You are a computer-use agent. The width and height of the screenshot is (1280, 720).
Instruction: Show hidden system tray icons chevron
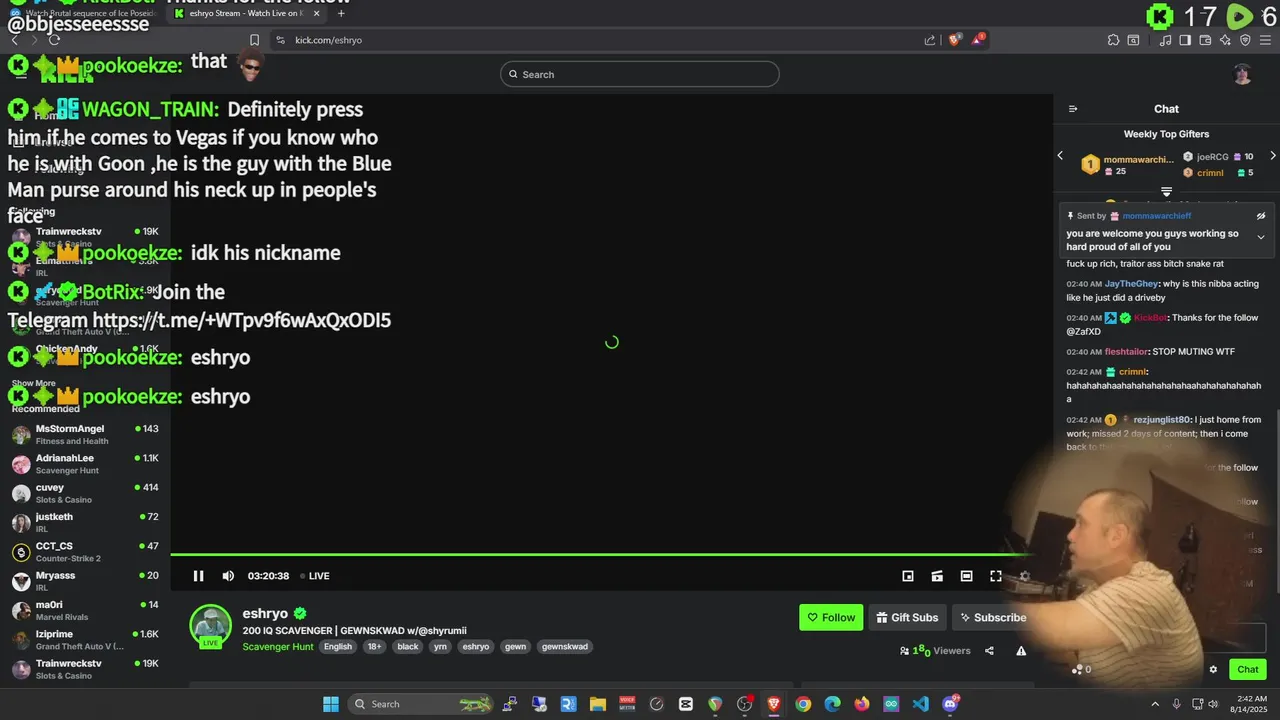1155,704
